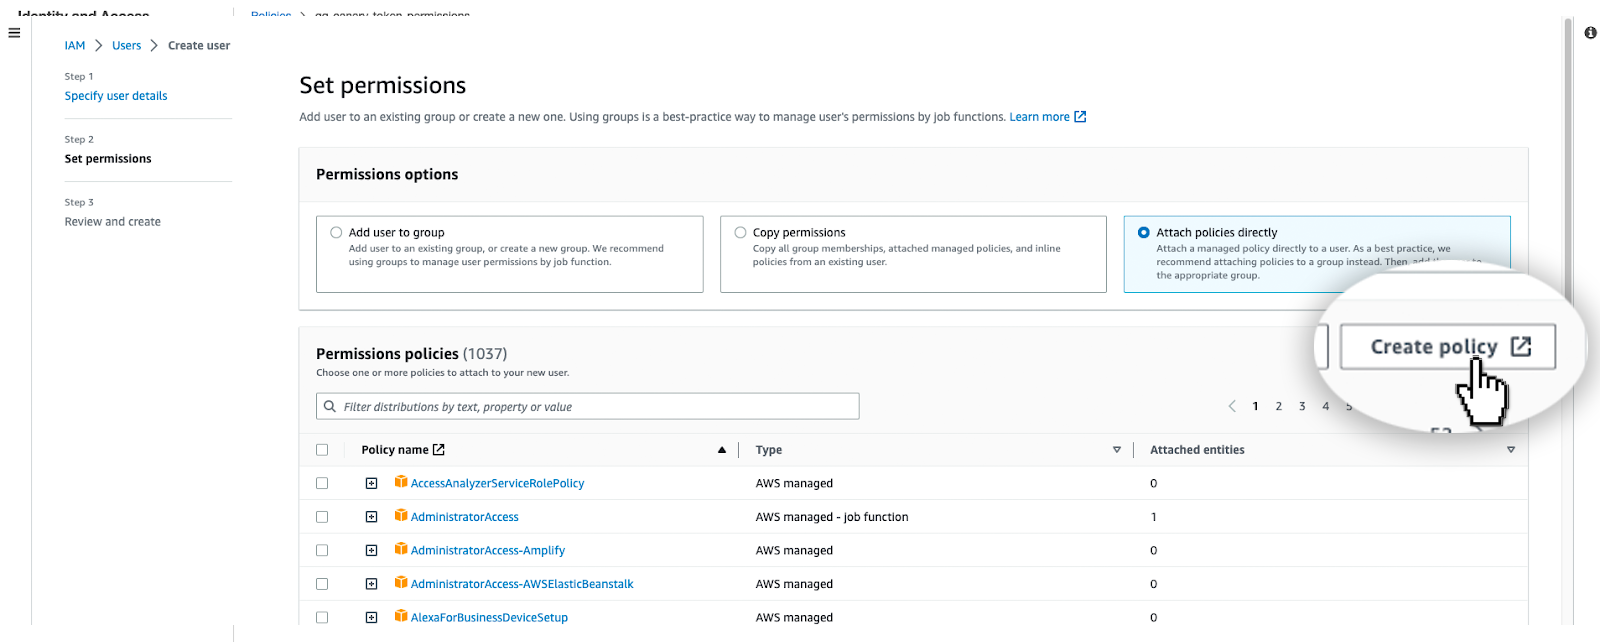Go to pagination page 2

coord(1278,406)
